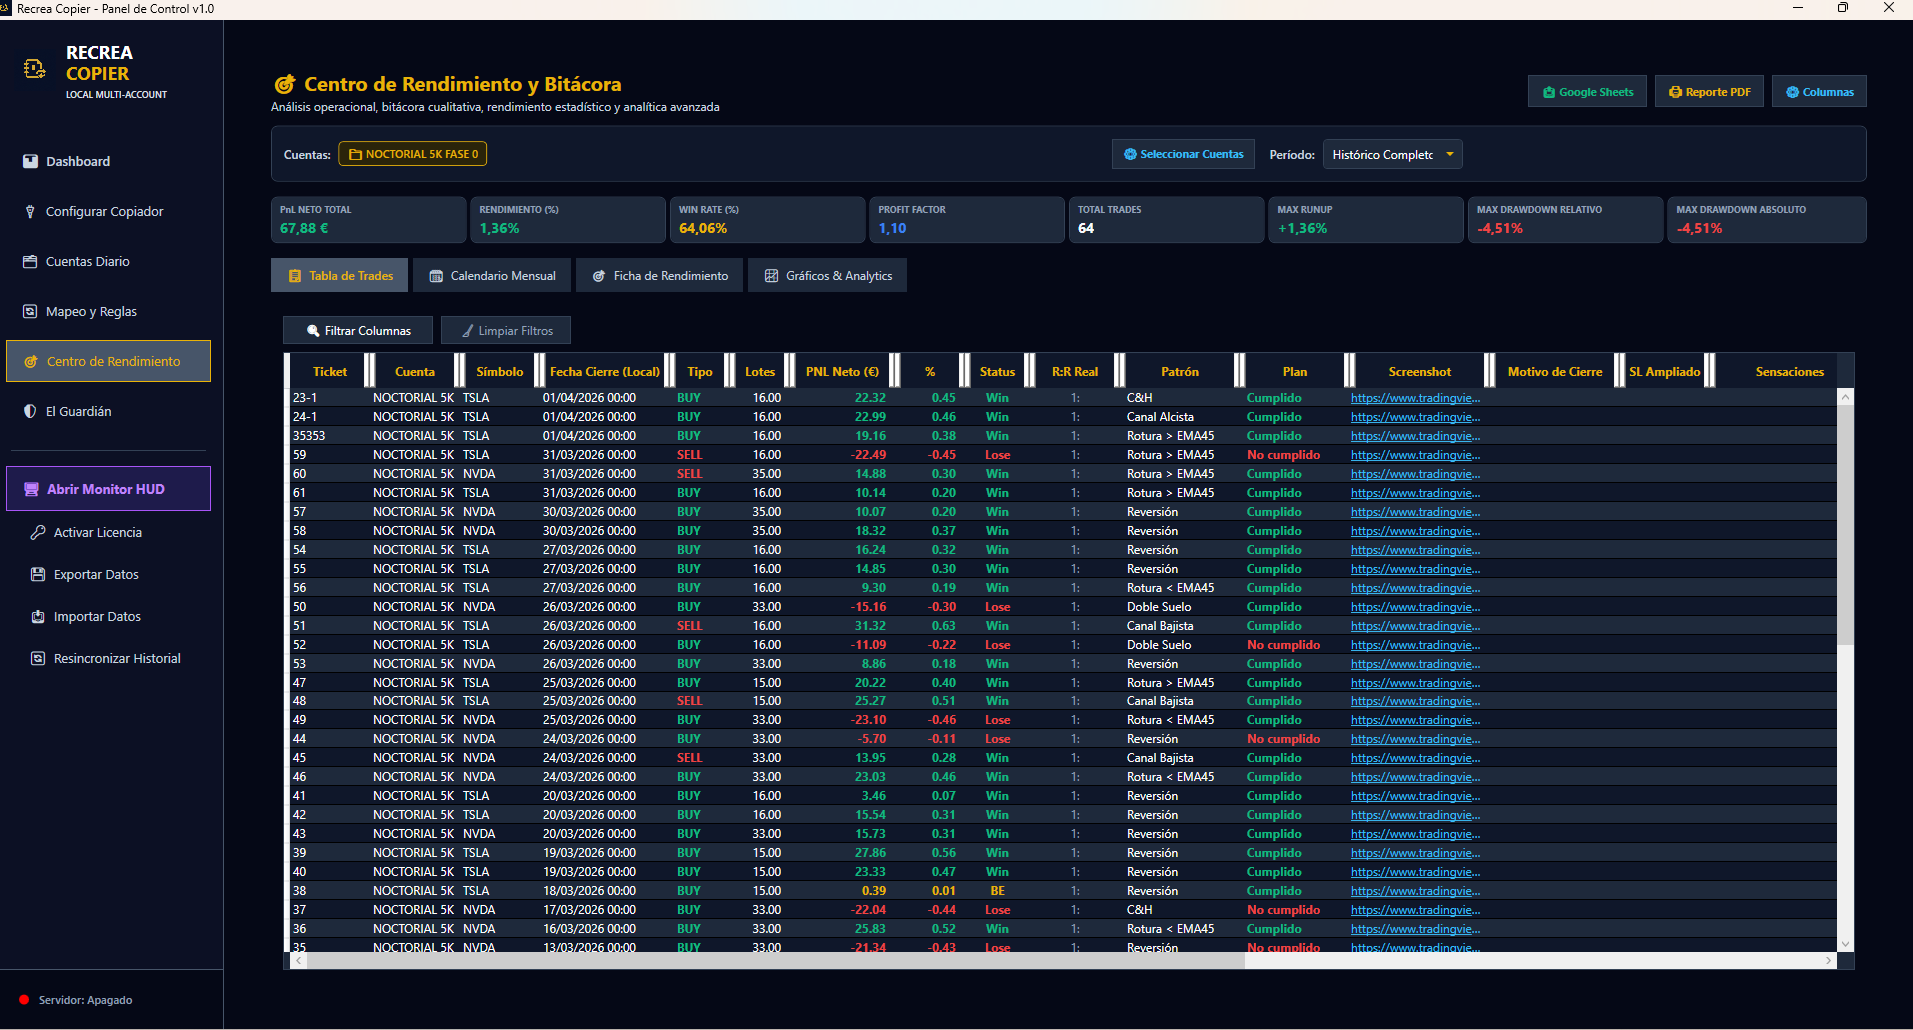Image resolution: width=1913 pixels, height=1030 pixels.
Task: Select PNL value -22.49 in row 59
Action: point(868,455)
